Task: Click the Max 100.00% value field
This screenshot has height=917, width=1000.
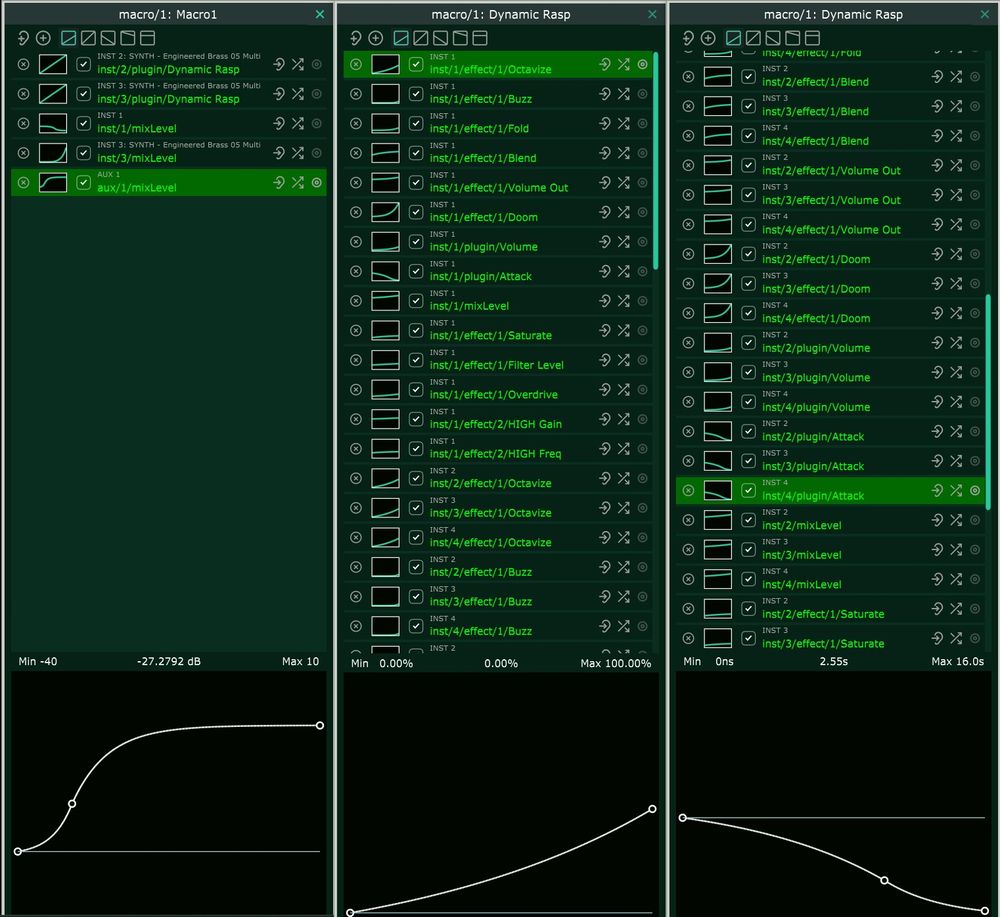Action: 615,663
